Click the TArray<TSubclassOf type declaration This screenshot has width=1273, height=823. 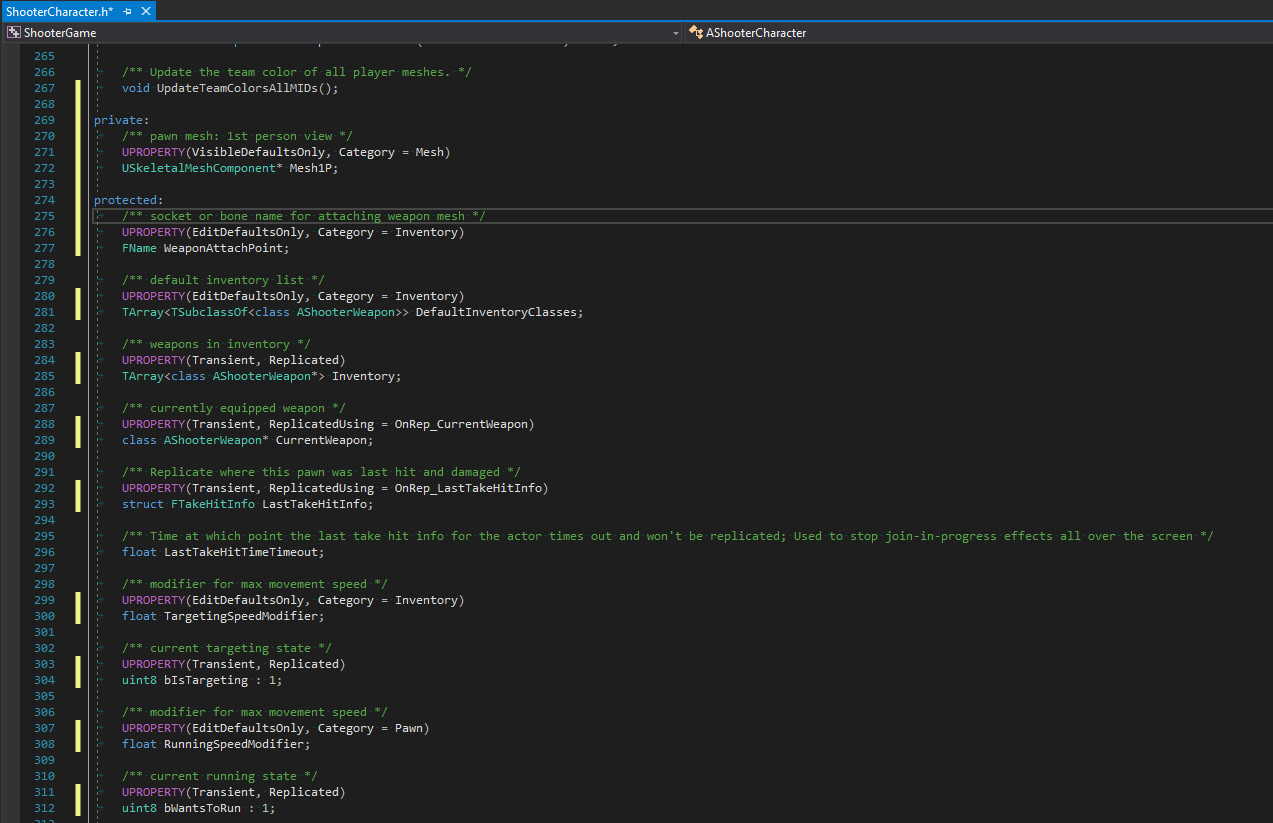click(188, 312)
